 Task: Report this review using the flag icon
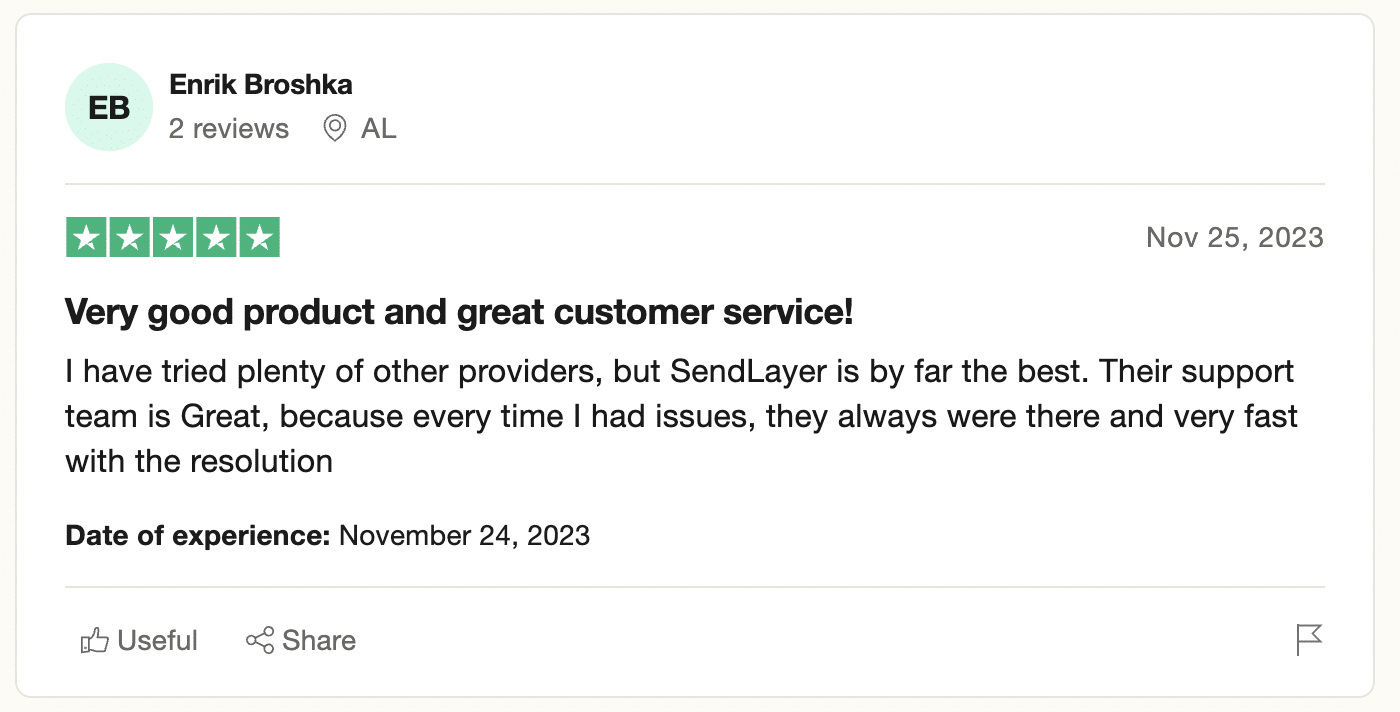point(1310,637)
